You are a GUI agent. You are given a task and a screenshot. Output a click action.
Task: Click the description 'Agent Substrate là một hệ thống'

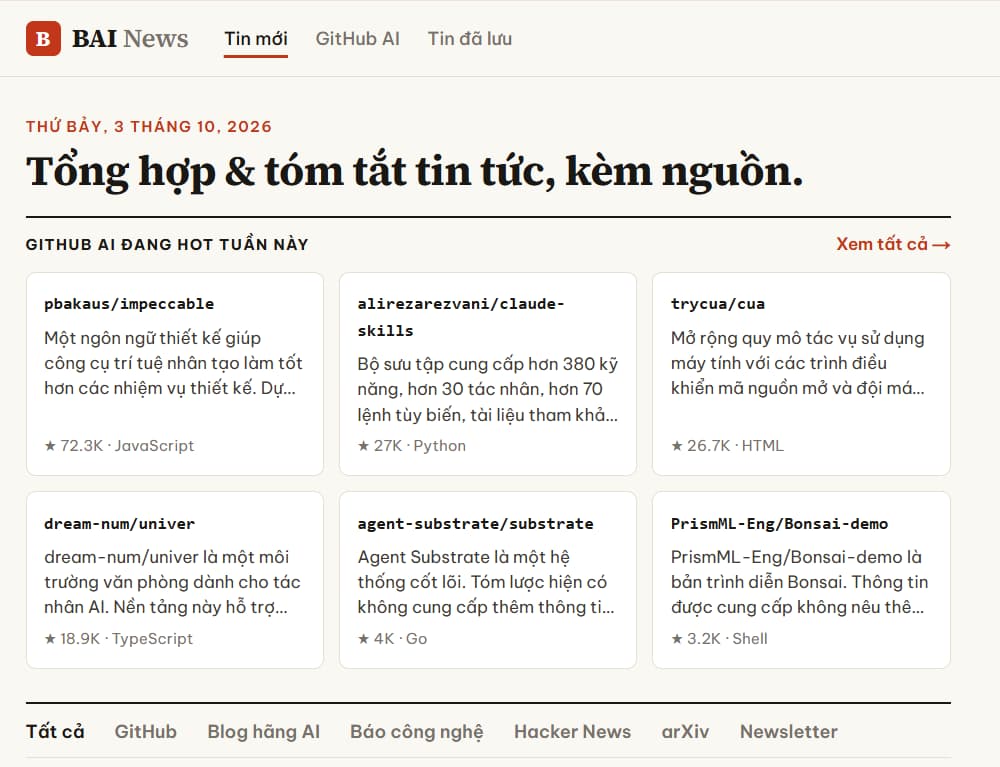[x=486, y=581]
